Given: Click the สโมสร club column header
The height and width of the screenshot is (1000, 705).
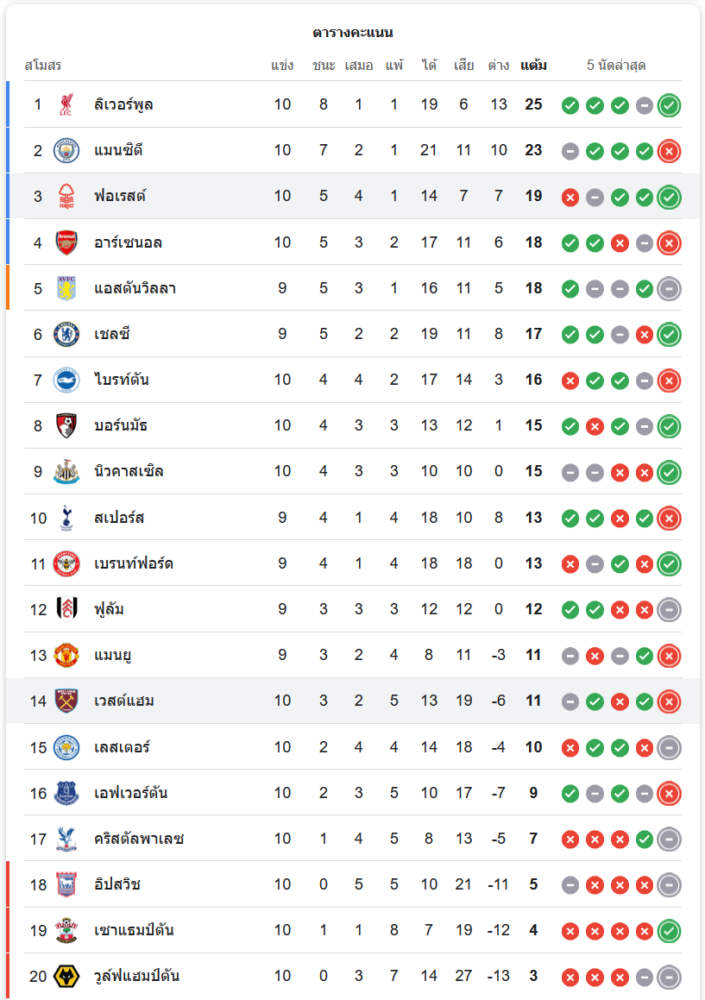Looking at the screenshot, I should (x=42, y=65).
